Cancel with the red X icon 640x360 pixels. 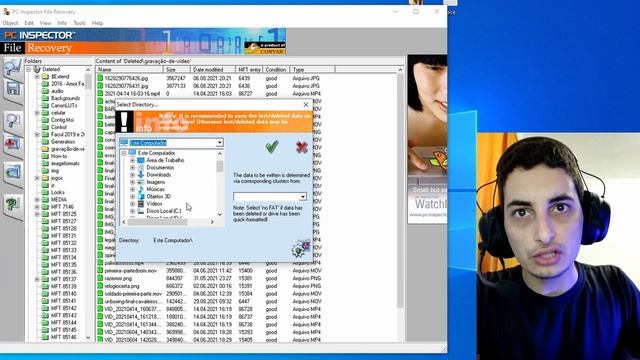(302, 147)
